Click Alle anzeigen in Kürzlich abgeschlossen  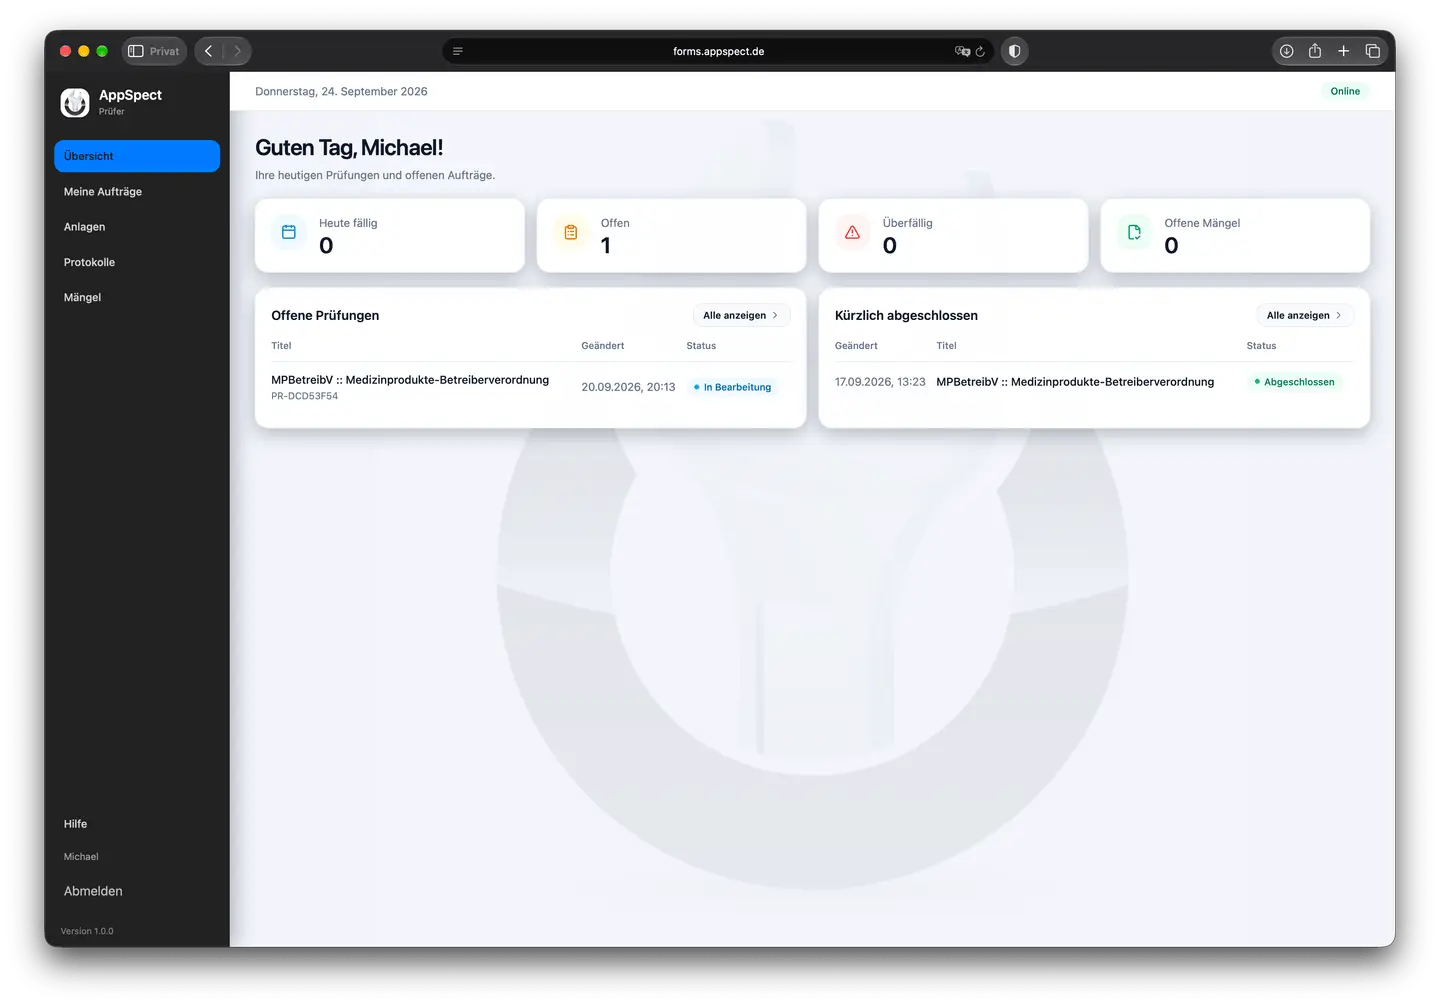(x=1305, y=315)
